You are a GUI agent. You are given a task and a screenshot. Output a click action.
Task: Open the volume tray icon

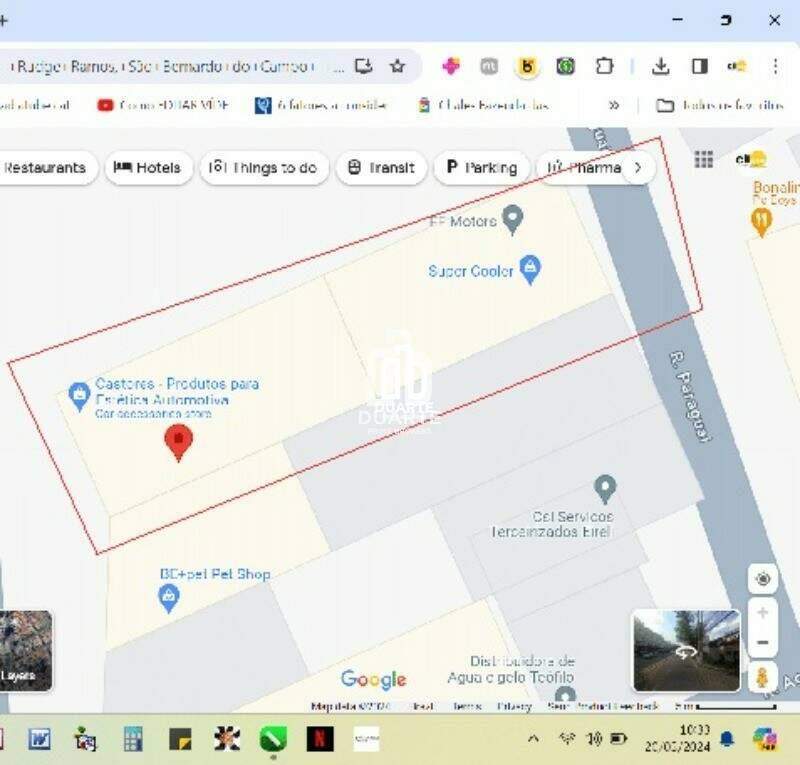pos(594,738)
